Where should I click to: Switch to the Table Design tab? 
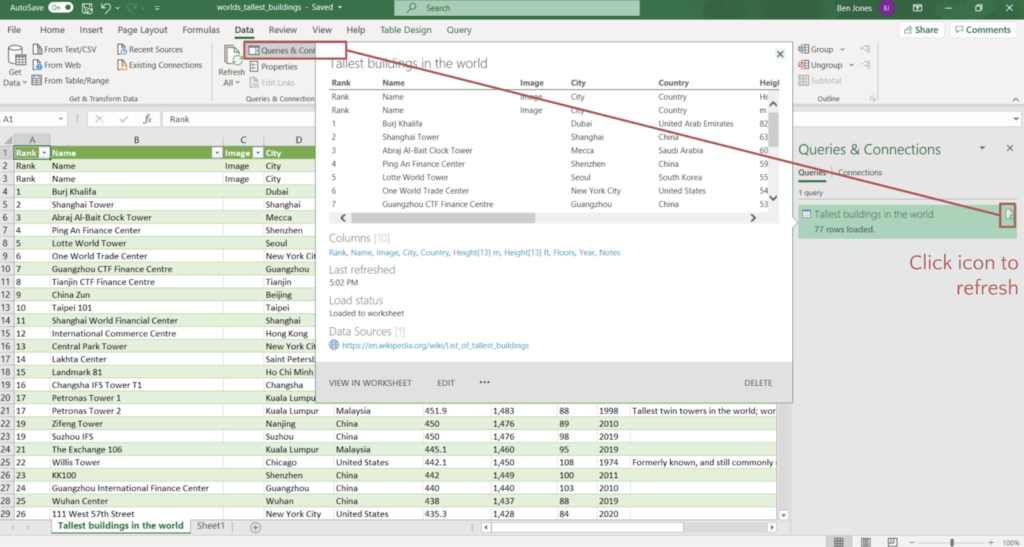(406, 30)
